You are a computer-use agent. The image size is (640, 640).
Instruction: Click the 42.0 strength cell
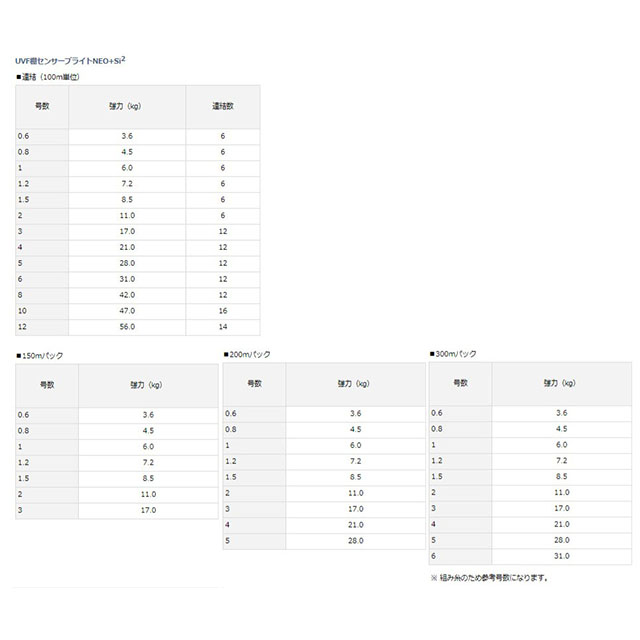pyautogui.click(x=127, y=295)
